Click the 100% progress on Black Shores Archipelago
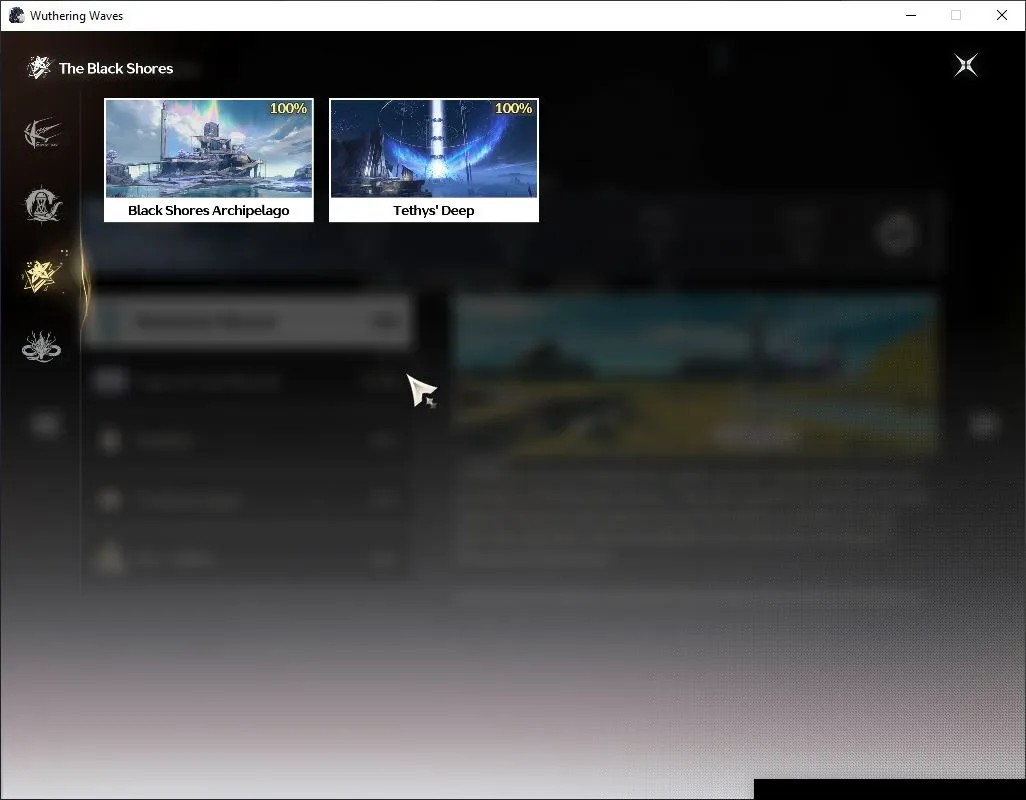Image resolution: width=1026 pixels, height=800 pixels. click(289, 109)
